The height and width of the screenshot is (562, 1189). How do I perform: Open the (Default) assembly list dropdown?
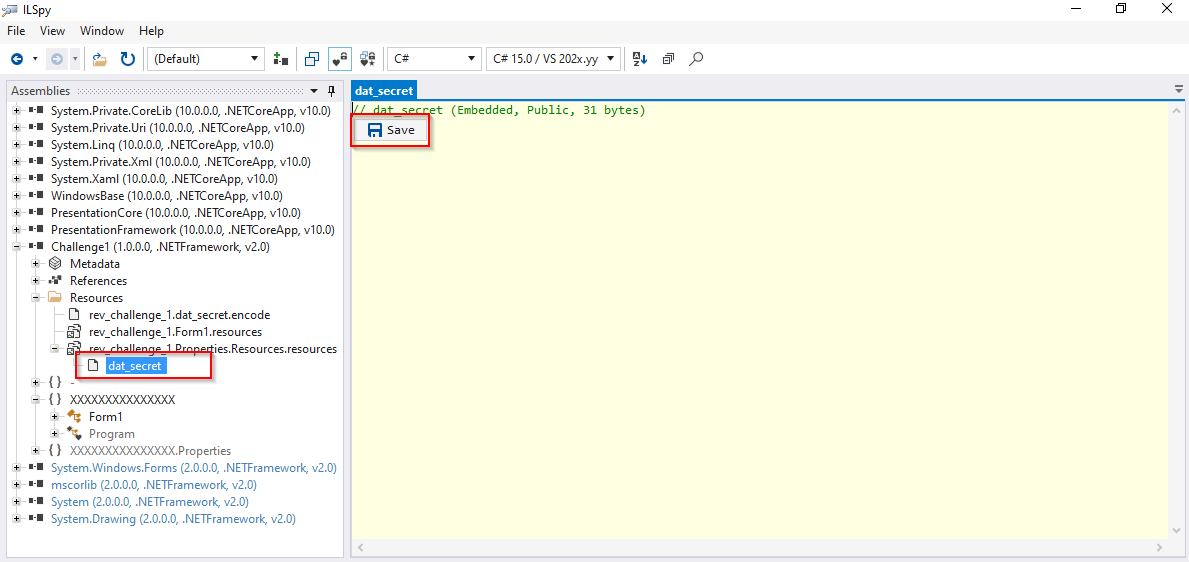(x=206, y=58)
